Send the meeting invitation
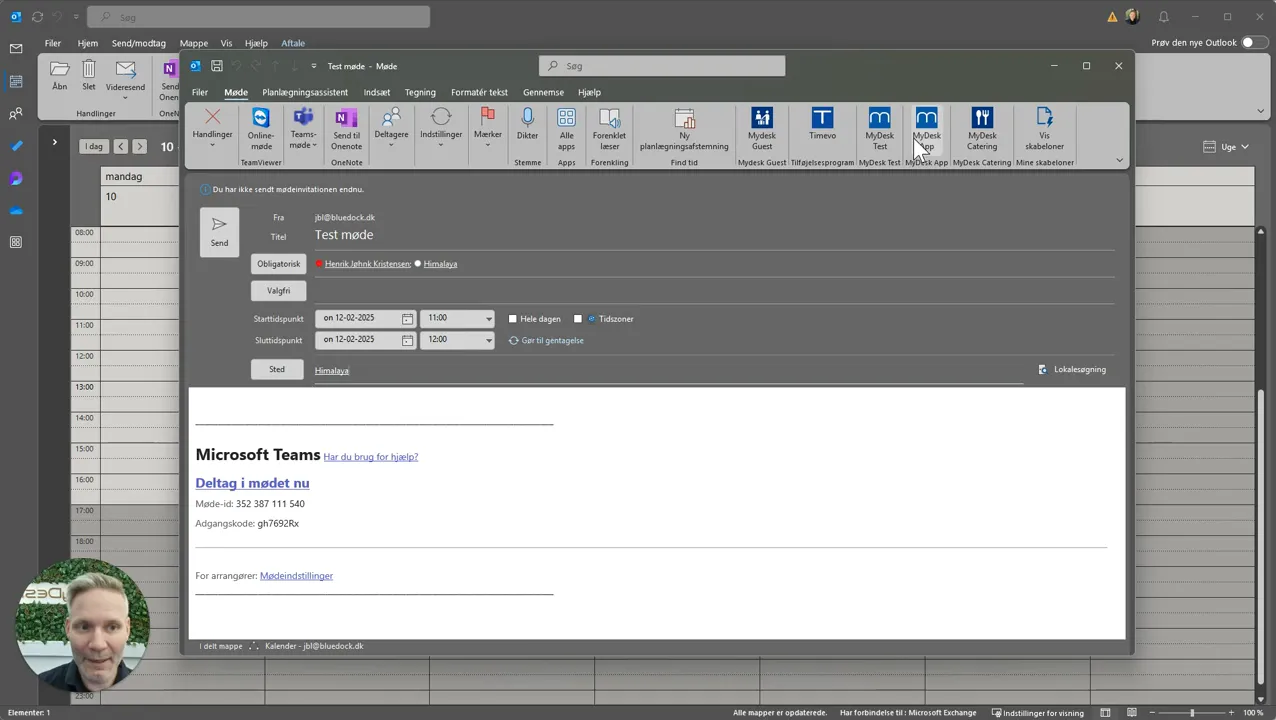This screenshot has width=1276, height=720. (219, 232)
